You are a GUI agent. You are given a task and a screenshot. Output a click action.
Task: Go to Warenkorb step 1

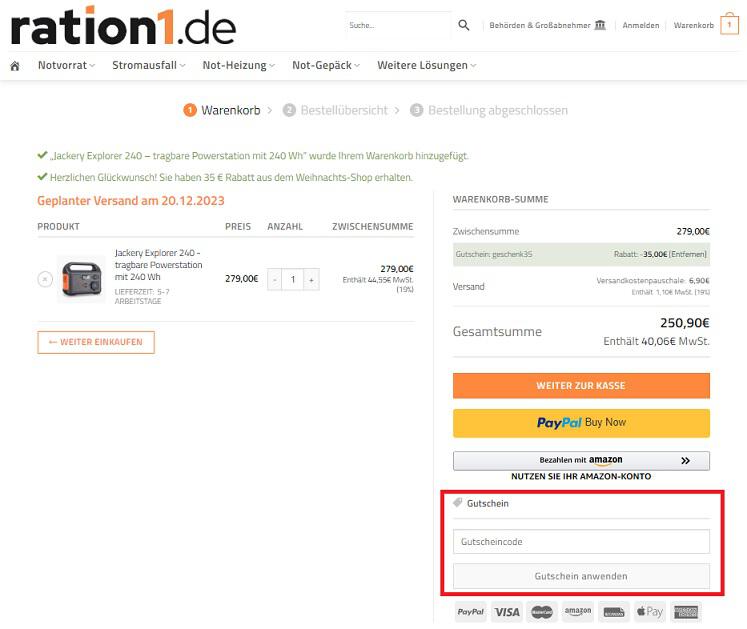point(222,111)
